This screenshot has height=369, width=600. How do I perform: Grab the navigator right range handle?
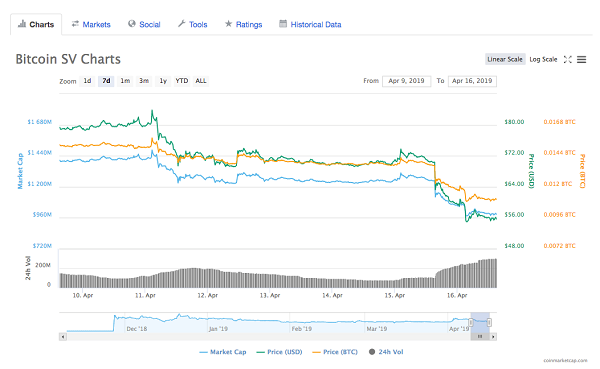pyautogui.click(x=489, y=323)
